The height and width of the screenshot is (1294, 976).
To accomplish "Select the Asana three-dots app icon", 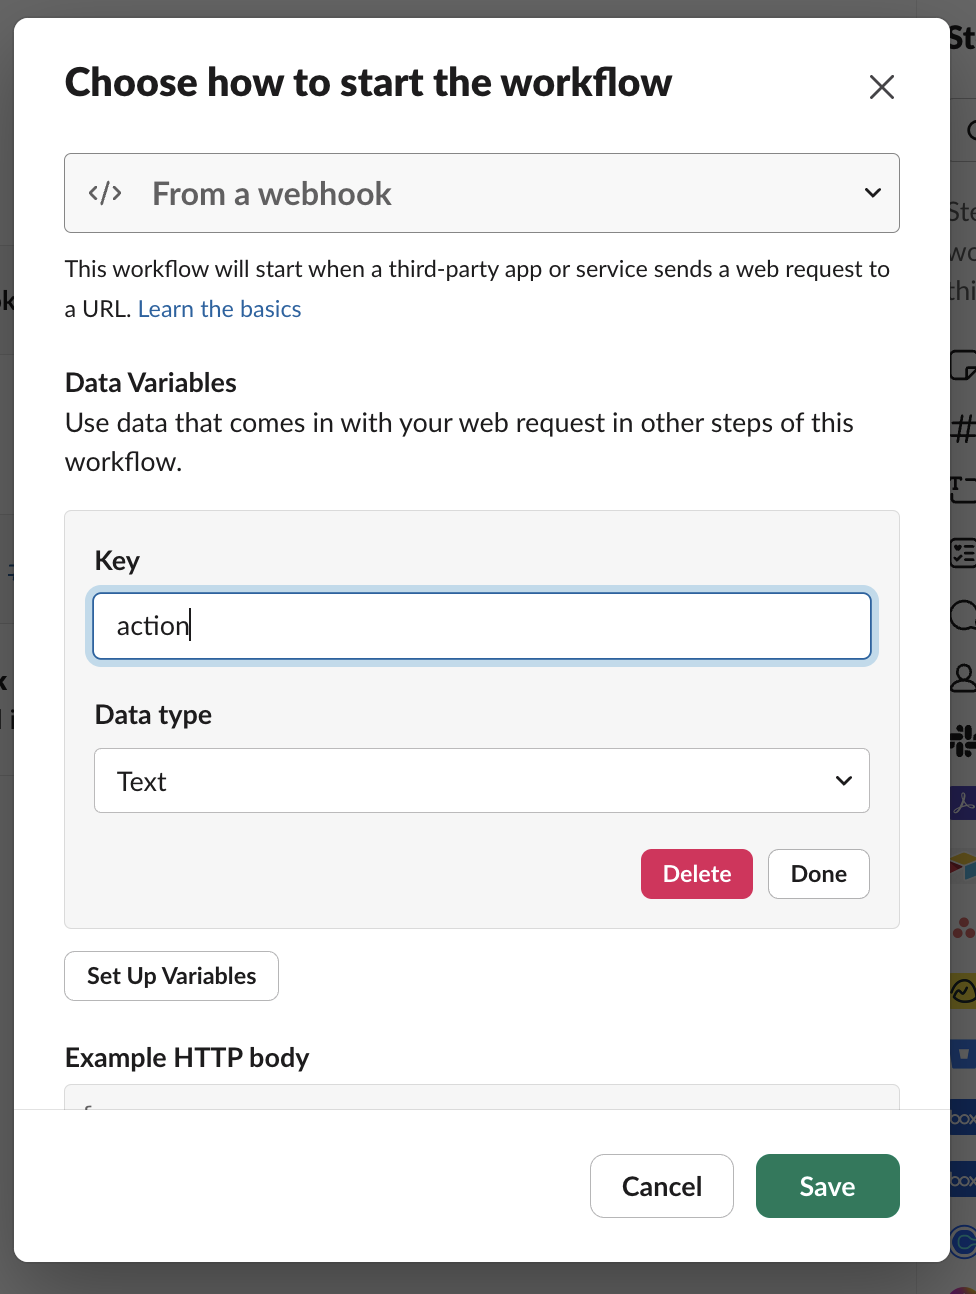I will (963, 929).
